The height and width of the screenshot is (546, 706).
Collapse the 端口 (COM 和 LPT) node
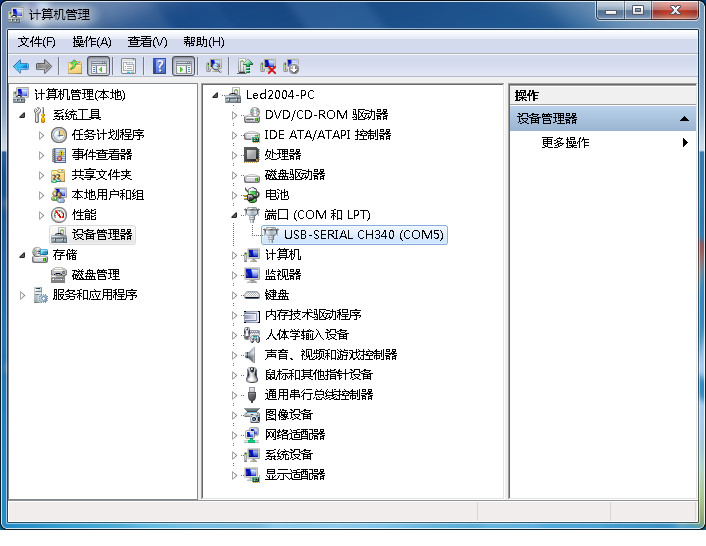235,214
